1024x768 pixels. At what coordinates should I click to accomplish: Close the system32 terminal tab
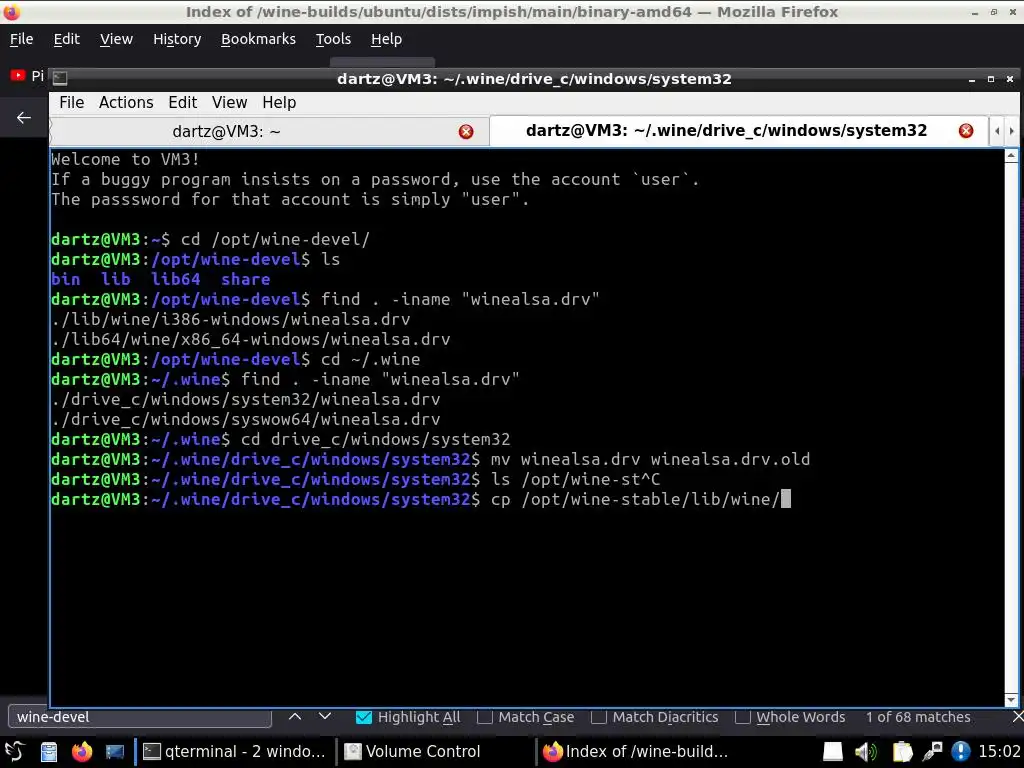click(966, 131)
